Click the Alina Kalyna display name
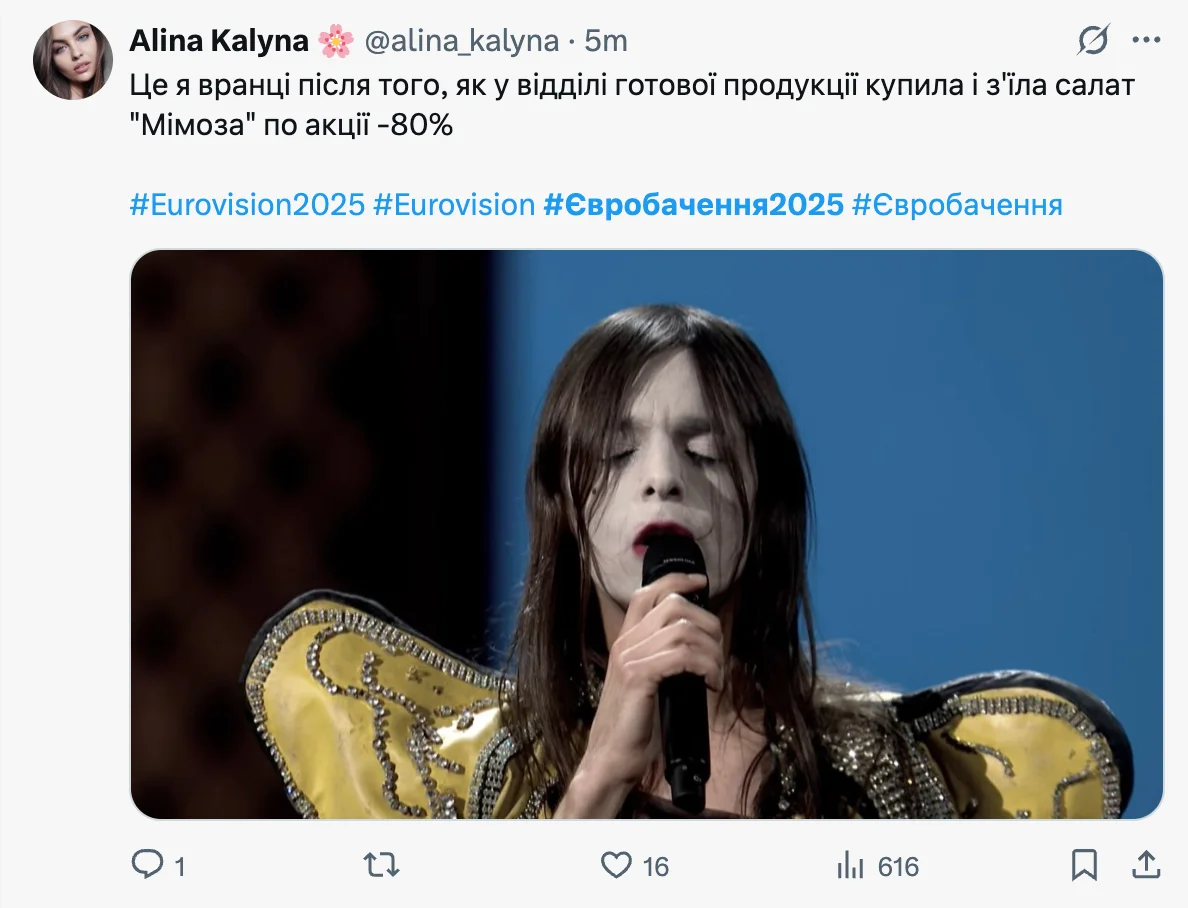The image size is (1188, 908). tap(219, 40)
